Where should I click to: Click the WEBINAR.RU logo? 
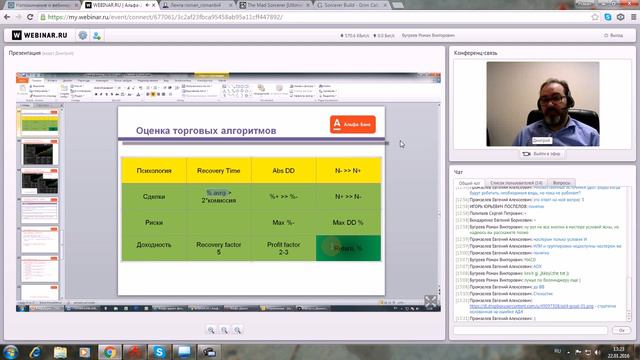click(40, 36)
